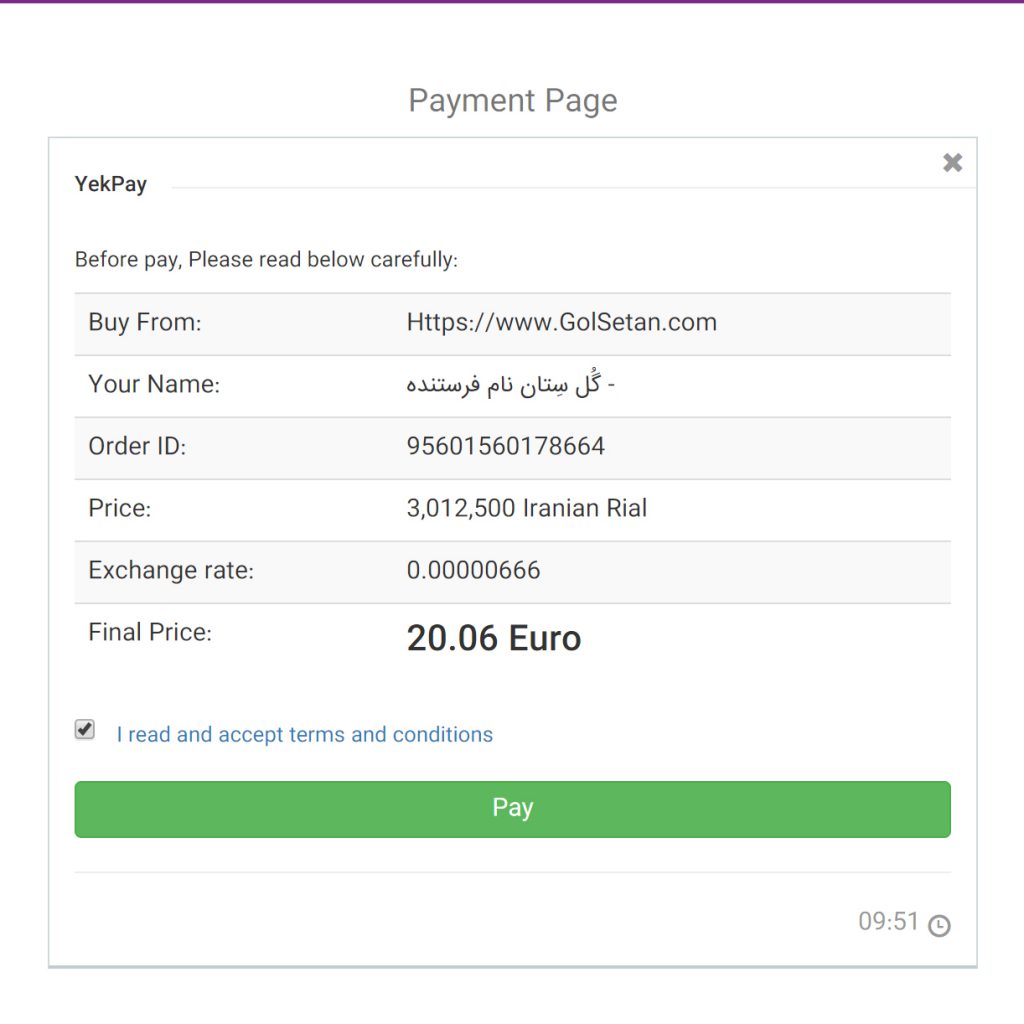Click the Persian sender name value

tap(510, 385)
